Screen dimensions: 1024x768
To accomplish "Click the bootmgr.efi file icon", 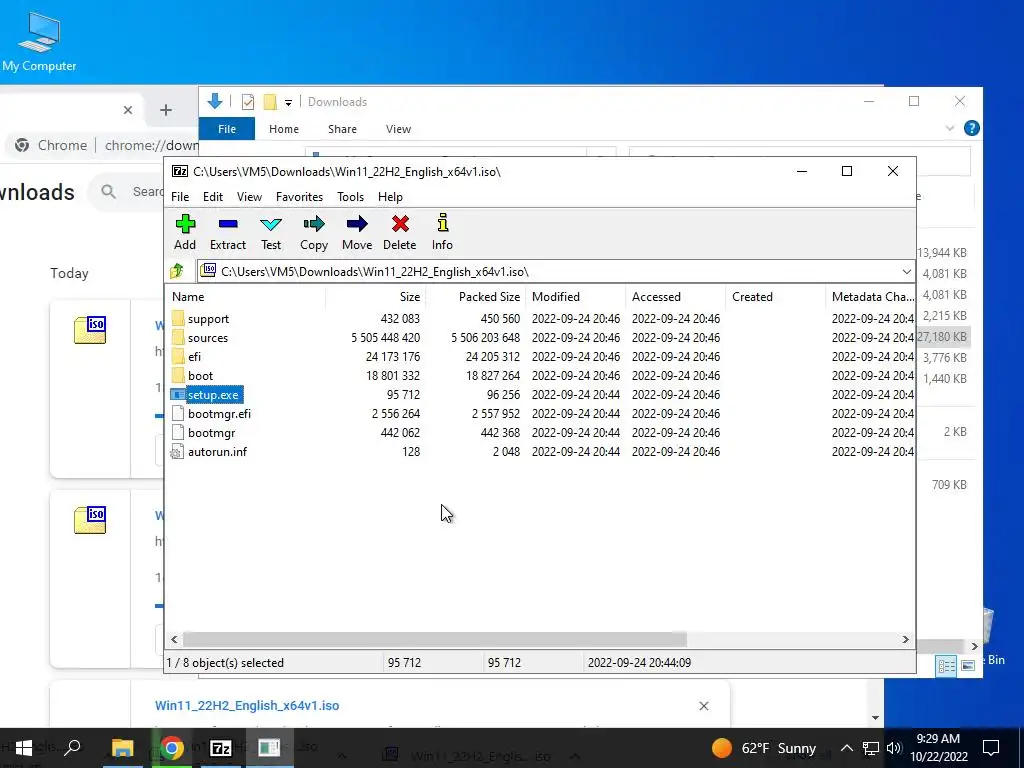I will 178,413.
